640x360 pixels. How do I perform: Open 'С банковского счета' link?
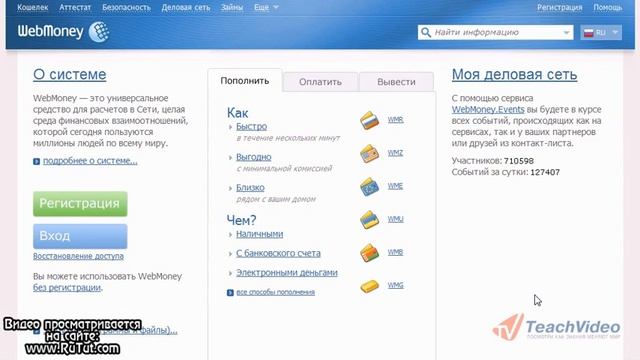(x=278, y=253)
